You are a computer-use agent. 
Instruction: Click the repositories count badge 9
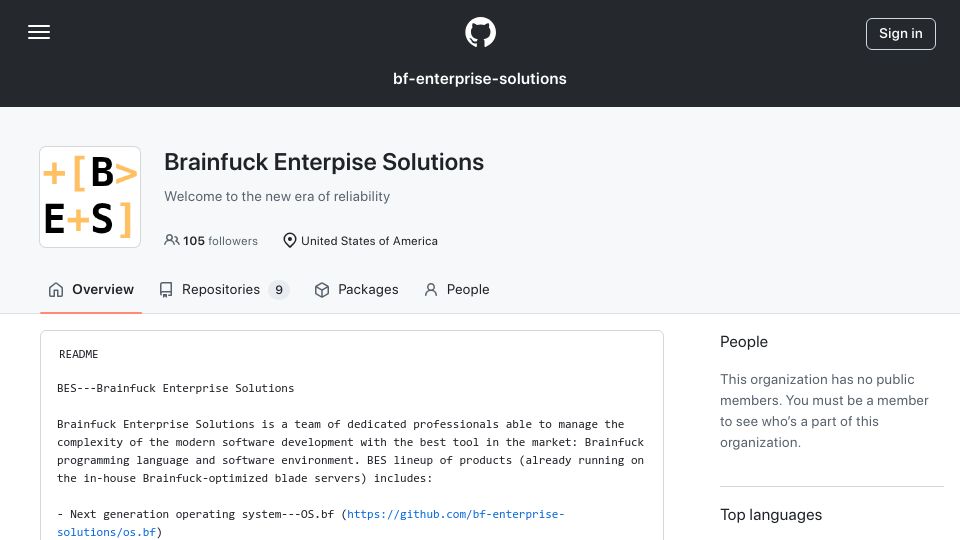[279, 290]
